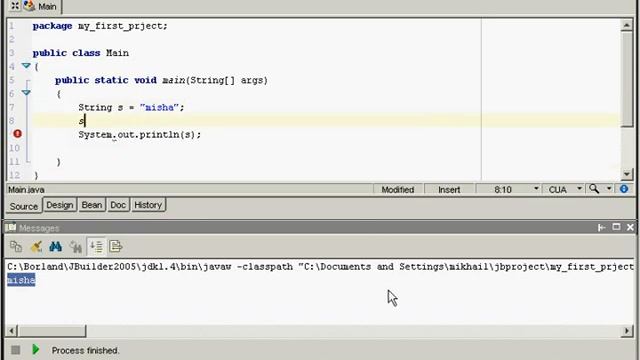Click the word wrap page icon in Messages
The height and width of the screenshot is (360, 640).
point(116,247)
